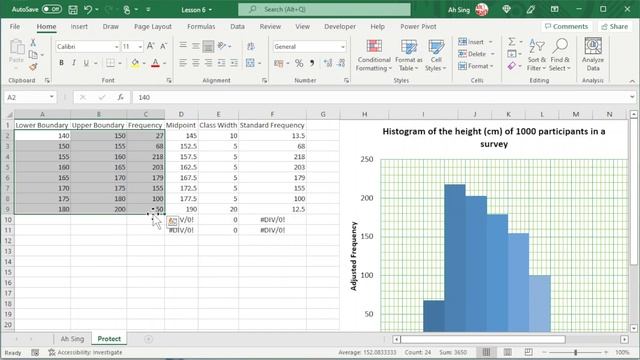Image resolution: width=640 pixels, height=360 pixels.
Task: Open Conditional Formatting menu
Action: 373,56
